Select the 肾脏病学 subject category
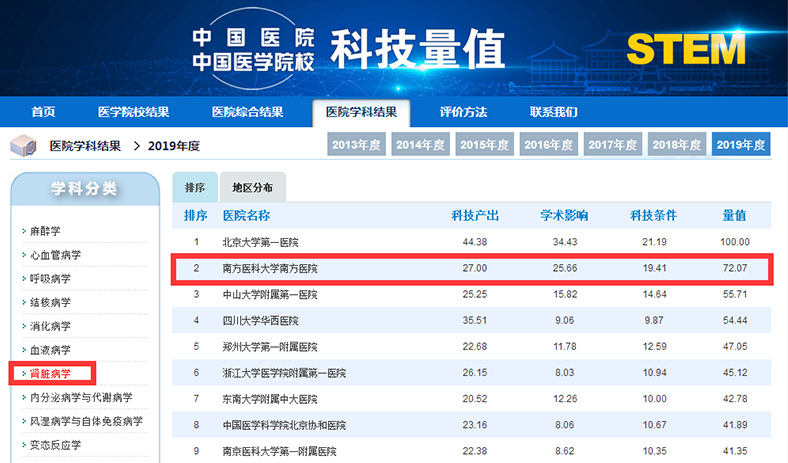Image resolution: width=788 pixels, height=463 pixels. click(x=52, y=374)
